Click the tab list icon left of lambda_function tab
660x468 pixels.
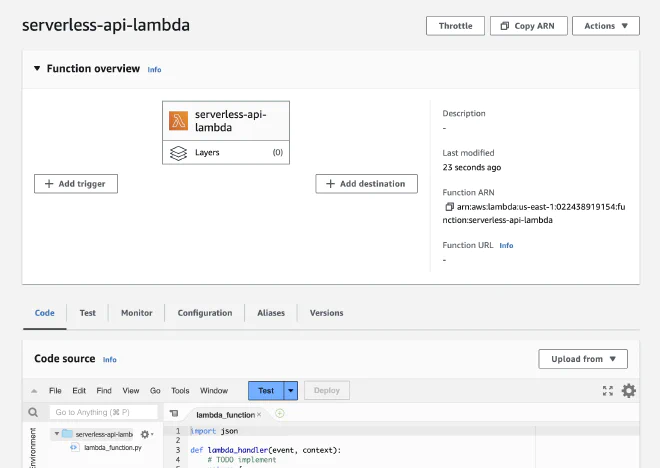pyautogui.click(x=174, y=414)
